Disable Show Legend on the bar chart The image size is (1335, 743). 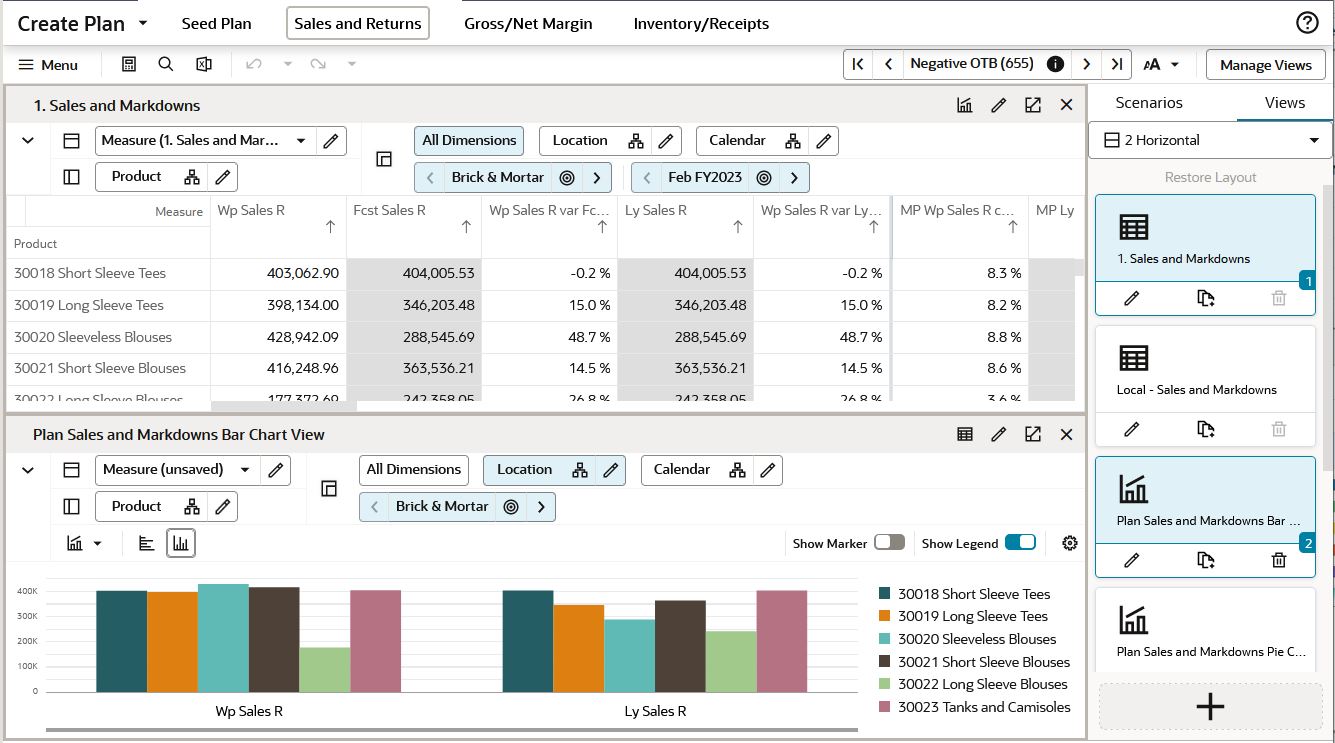click(x=1022, y=542)
